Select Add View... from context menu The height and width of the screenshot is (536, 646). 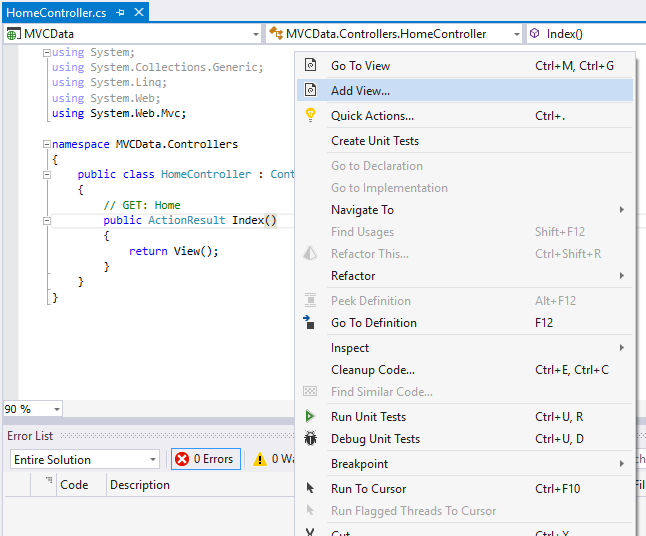pos(360,91)
